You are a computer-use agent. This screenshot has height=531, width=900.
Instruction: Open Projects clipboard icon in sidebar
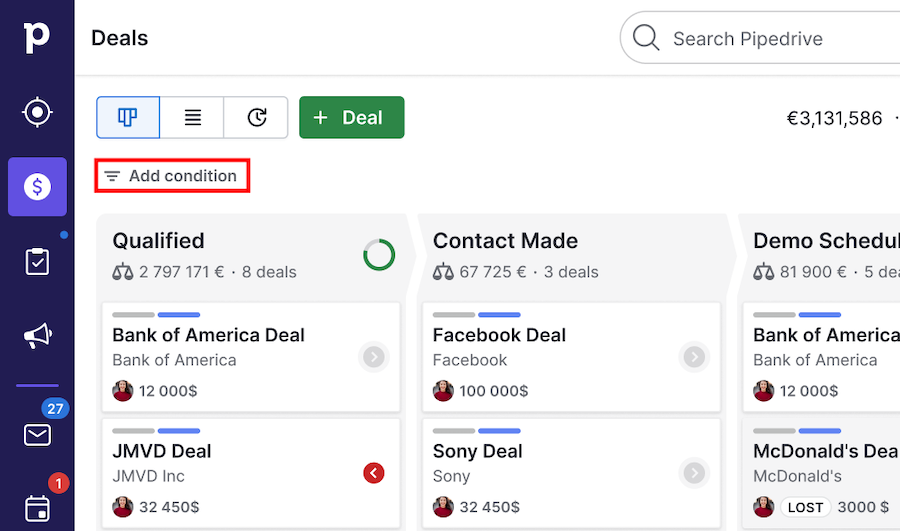pyautogui.click(x=37, y=262)
